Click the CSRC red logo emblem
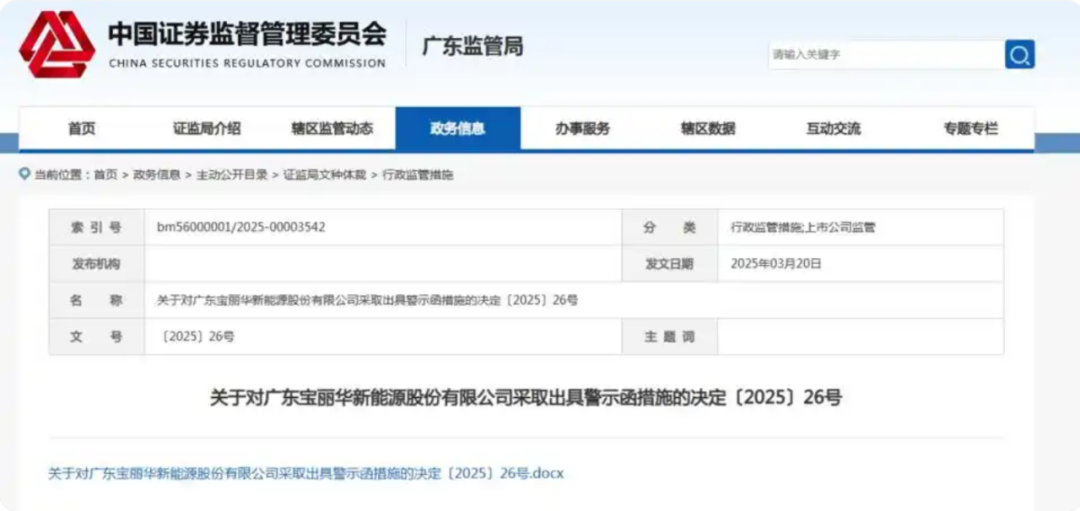1080x511 pixels. point(56,45)
